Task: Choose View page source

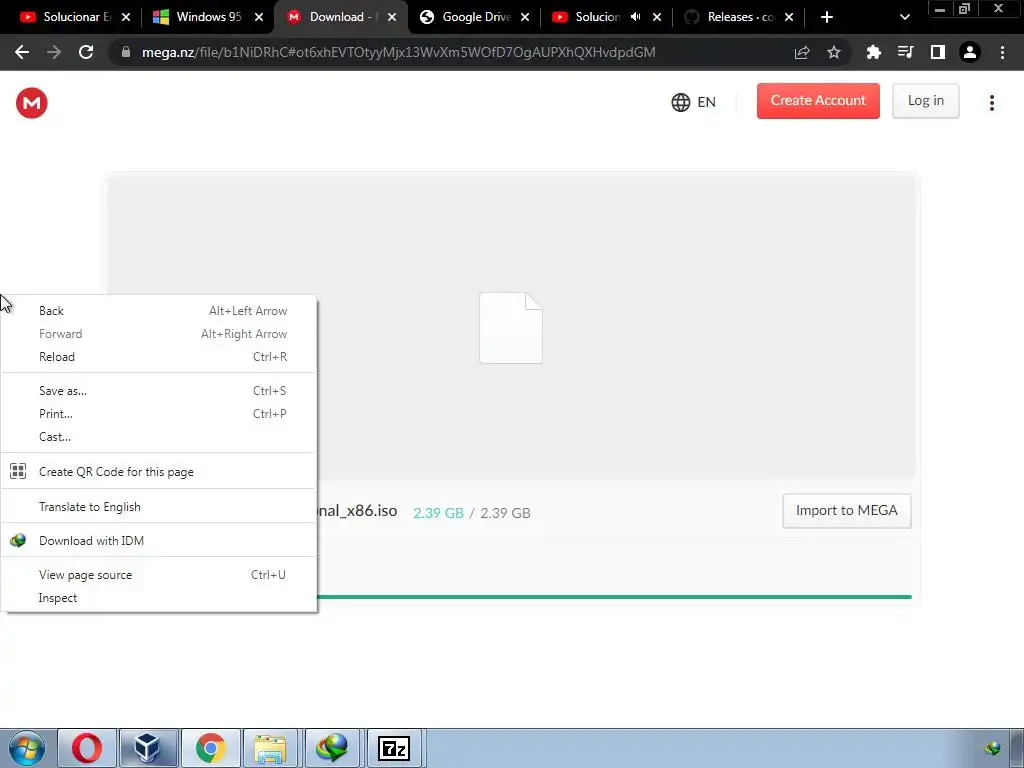Action: point(159,575)
